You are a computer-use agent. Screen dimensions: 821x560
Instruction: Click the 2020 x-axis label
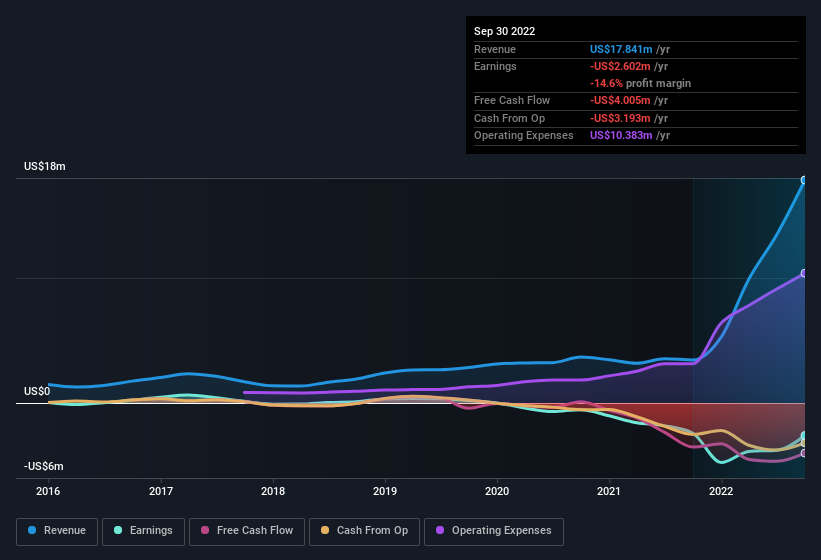497,491
